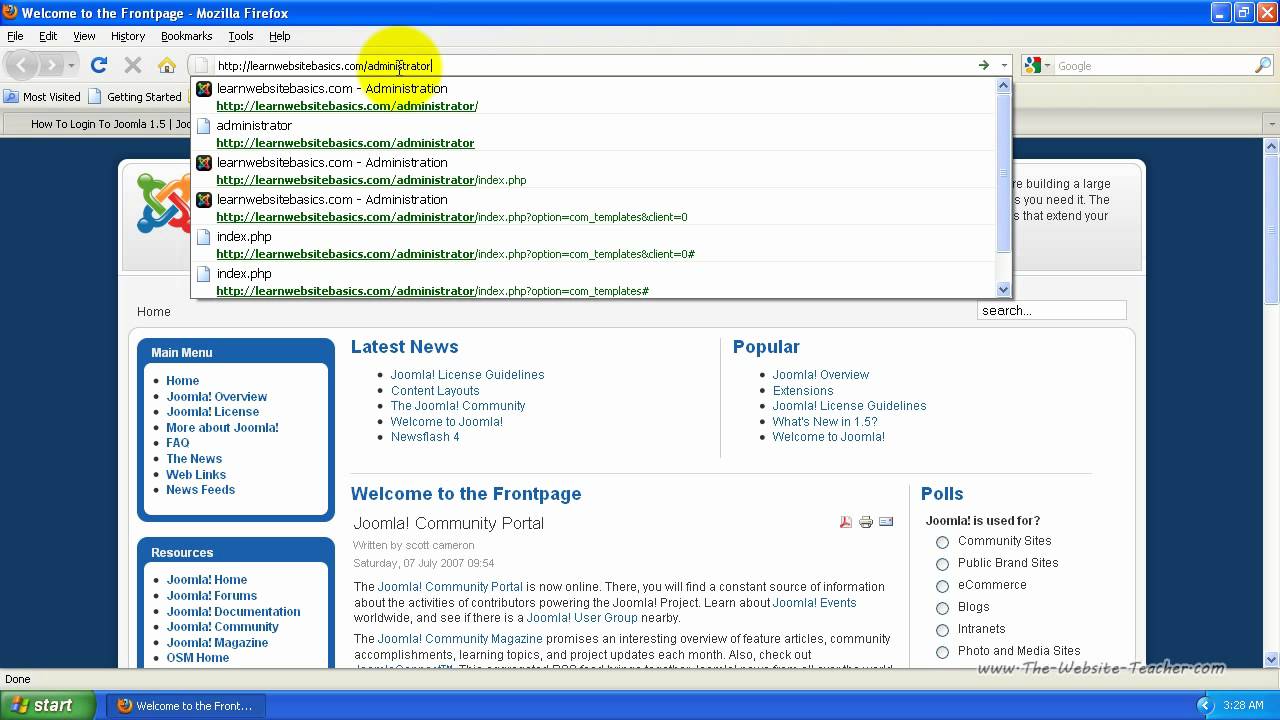
Task: Open the History menu
Action: [128, 36]
